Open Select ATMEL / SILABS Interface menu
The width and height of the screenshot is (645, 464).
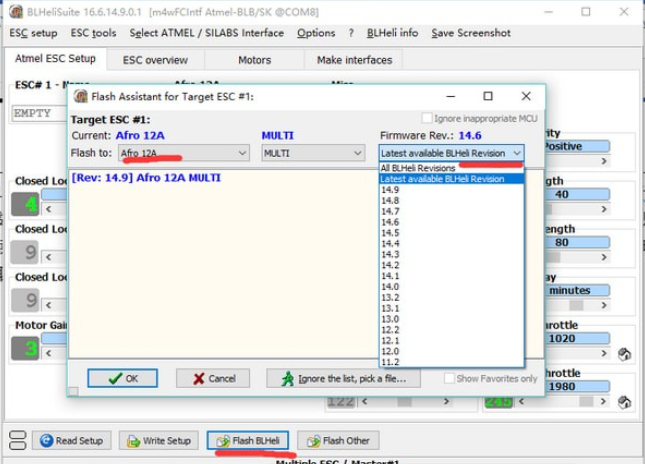(x=206, y=33)
